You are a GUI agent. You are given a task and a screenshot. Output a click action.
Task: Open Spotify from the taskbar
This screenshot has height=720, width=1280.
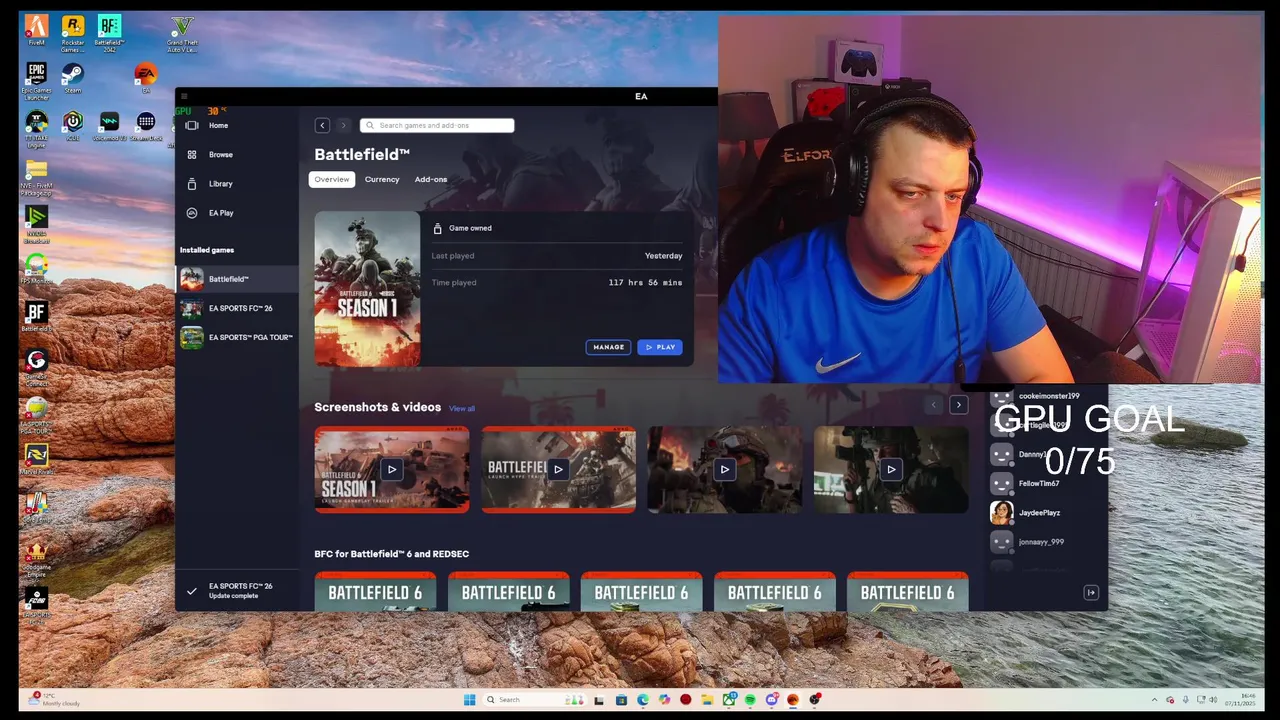[750, 700]
